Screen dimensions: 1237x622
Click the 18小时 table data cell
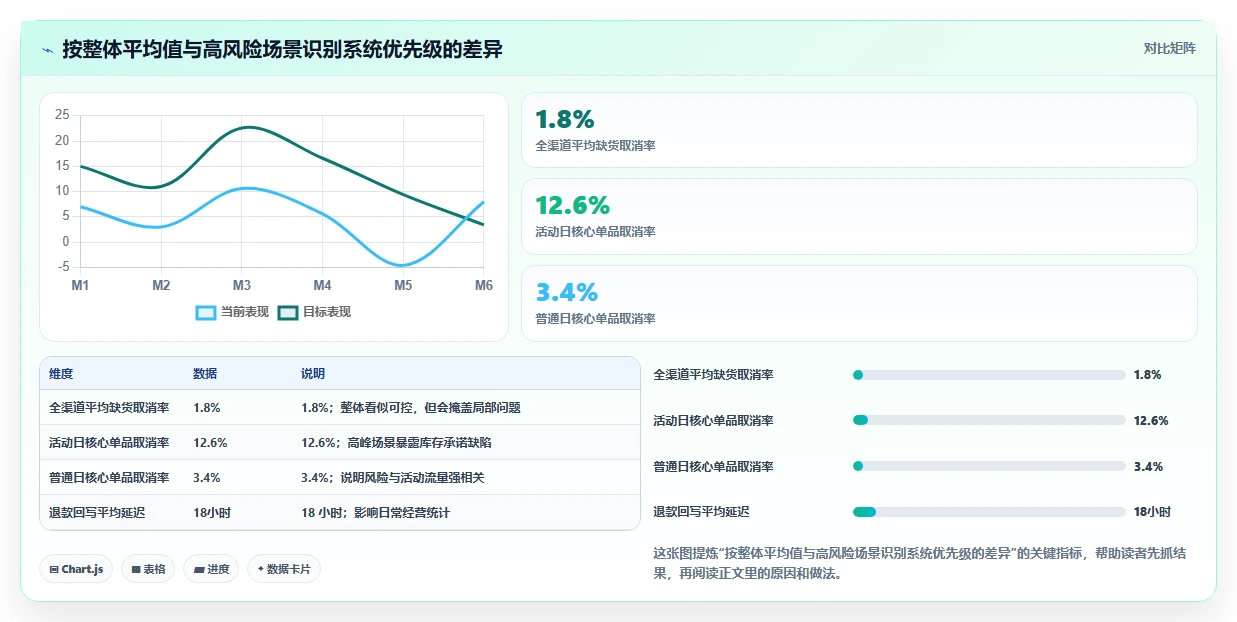click(x=212, y=513)
